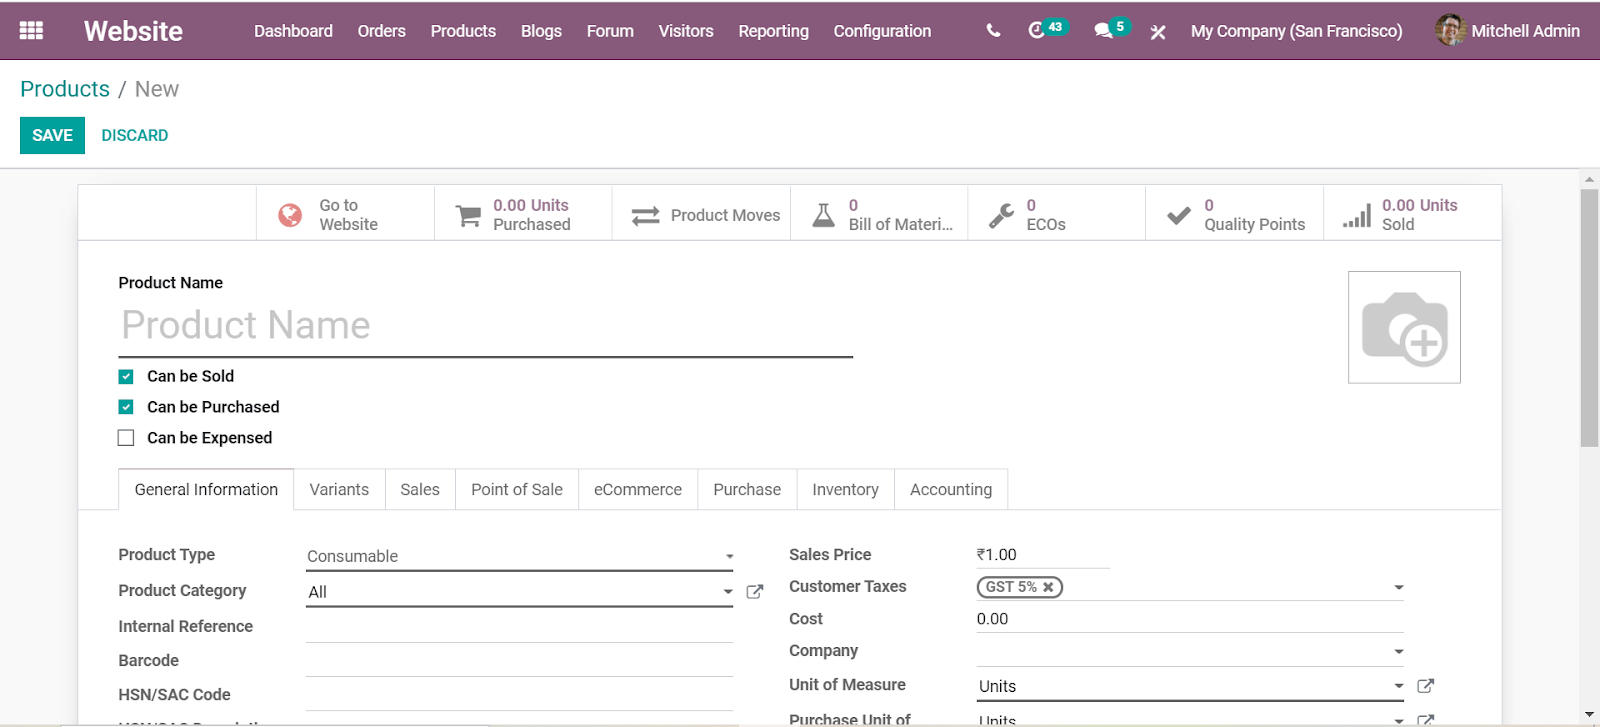Switch to General Information tab

[206, 489]
